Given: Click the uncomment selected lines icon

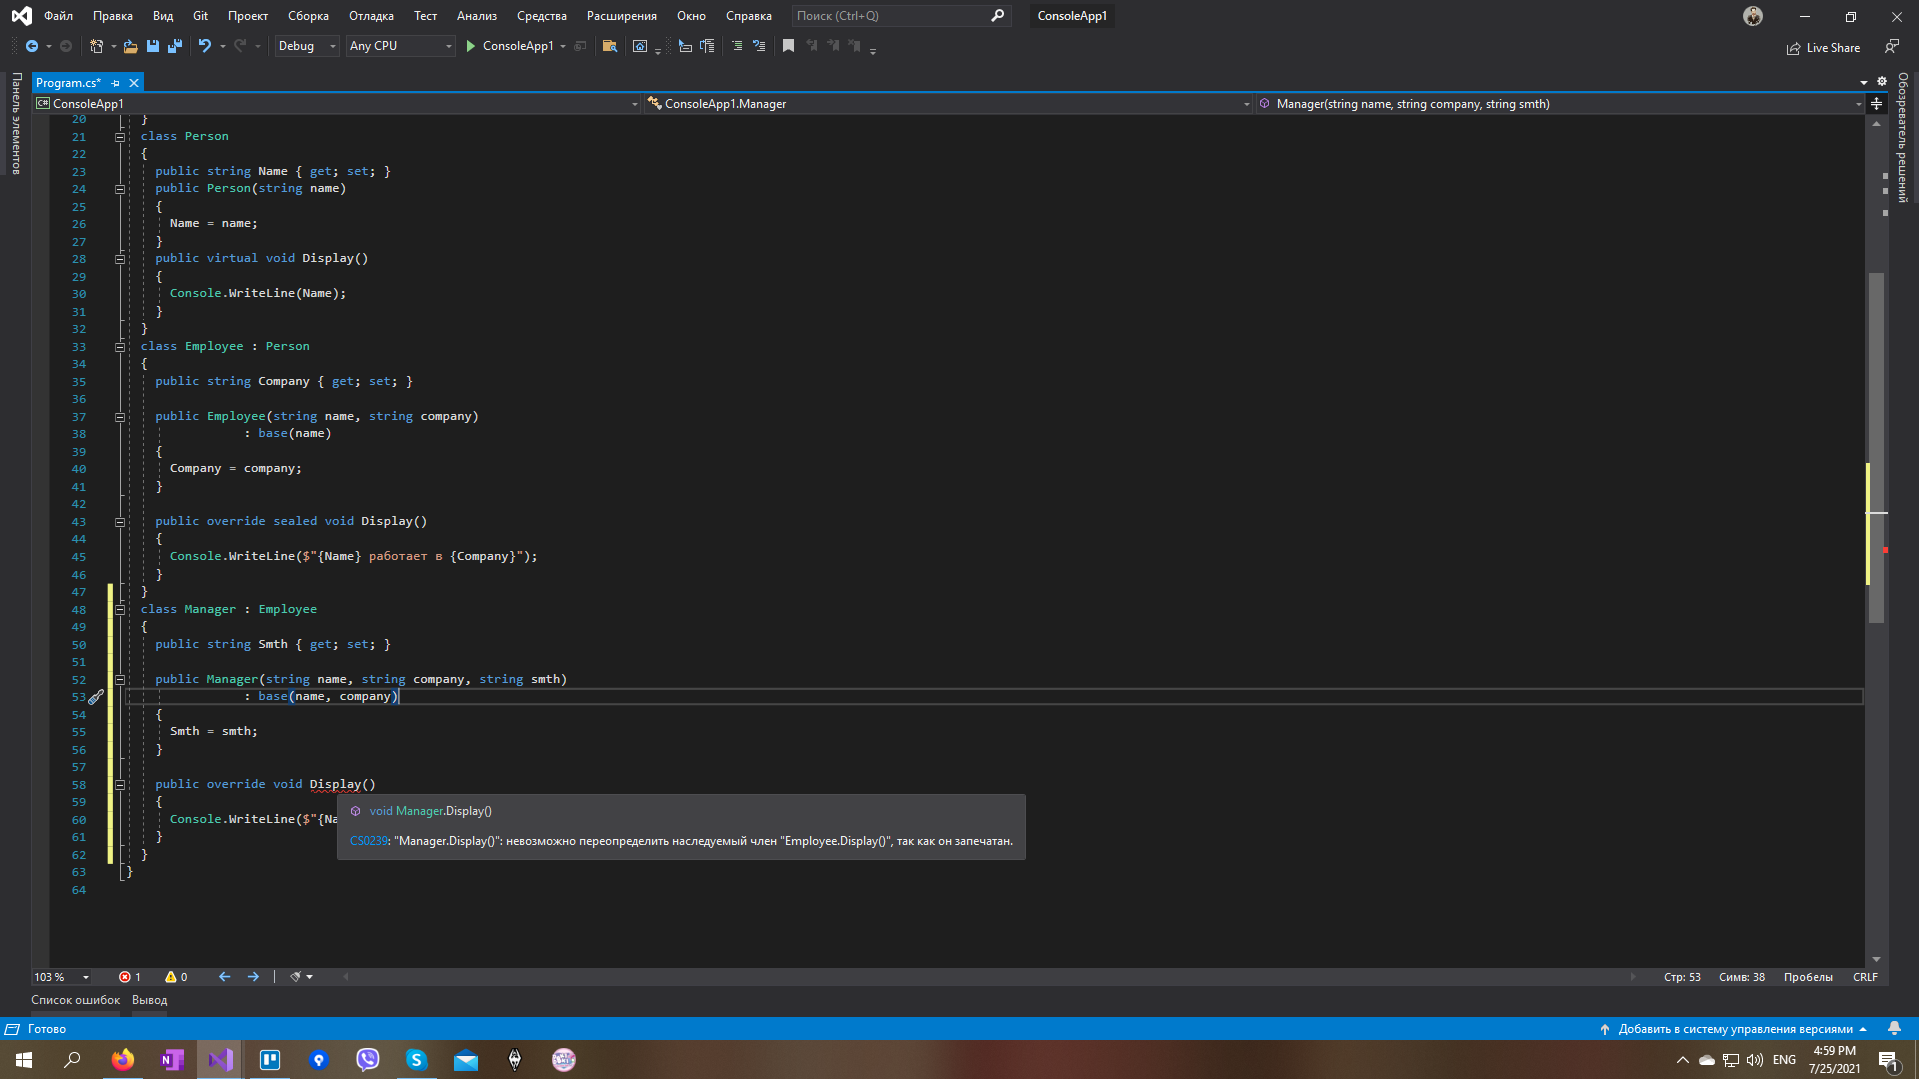Looking at the screenshot, I should point(759,46).
